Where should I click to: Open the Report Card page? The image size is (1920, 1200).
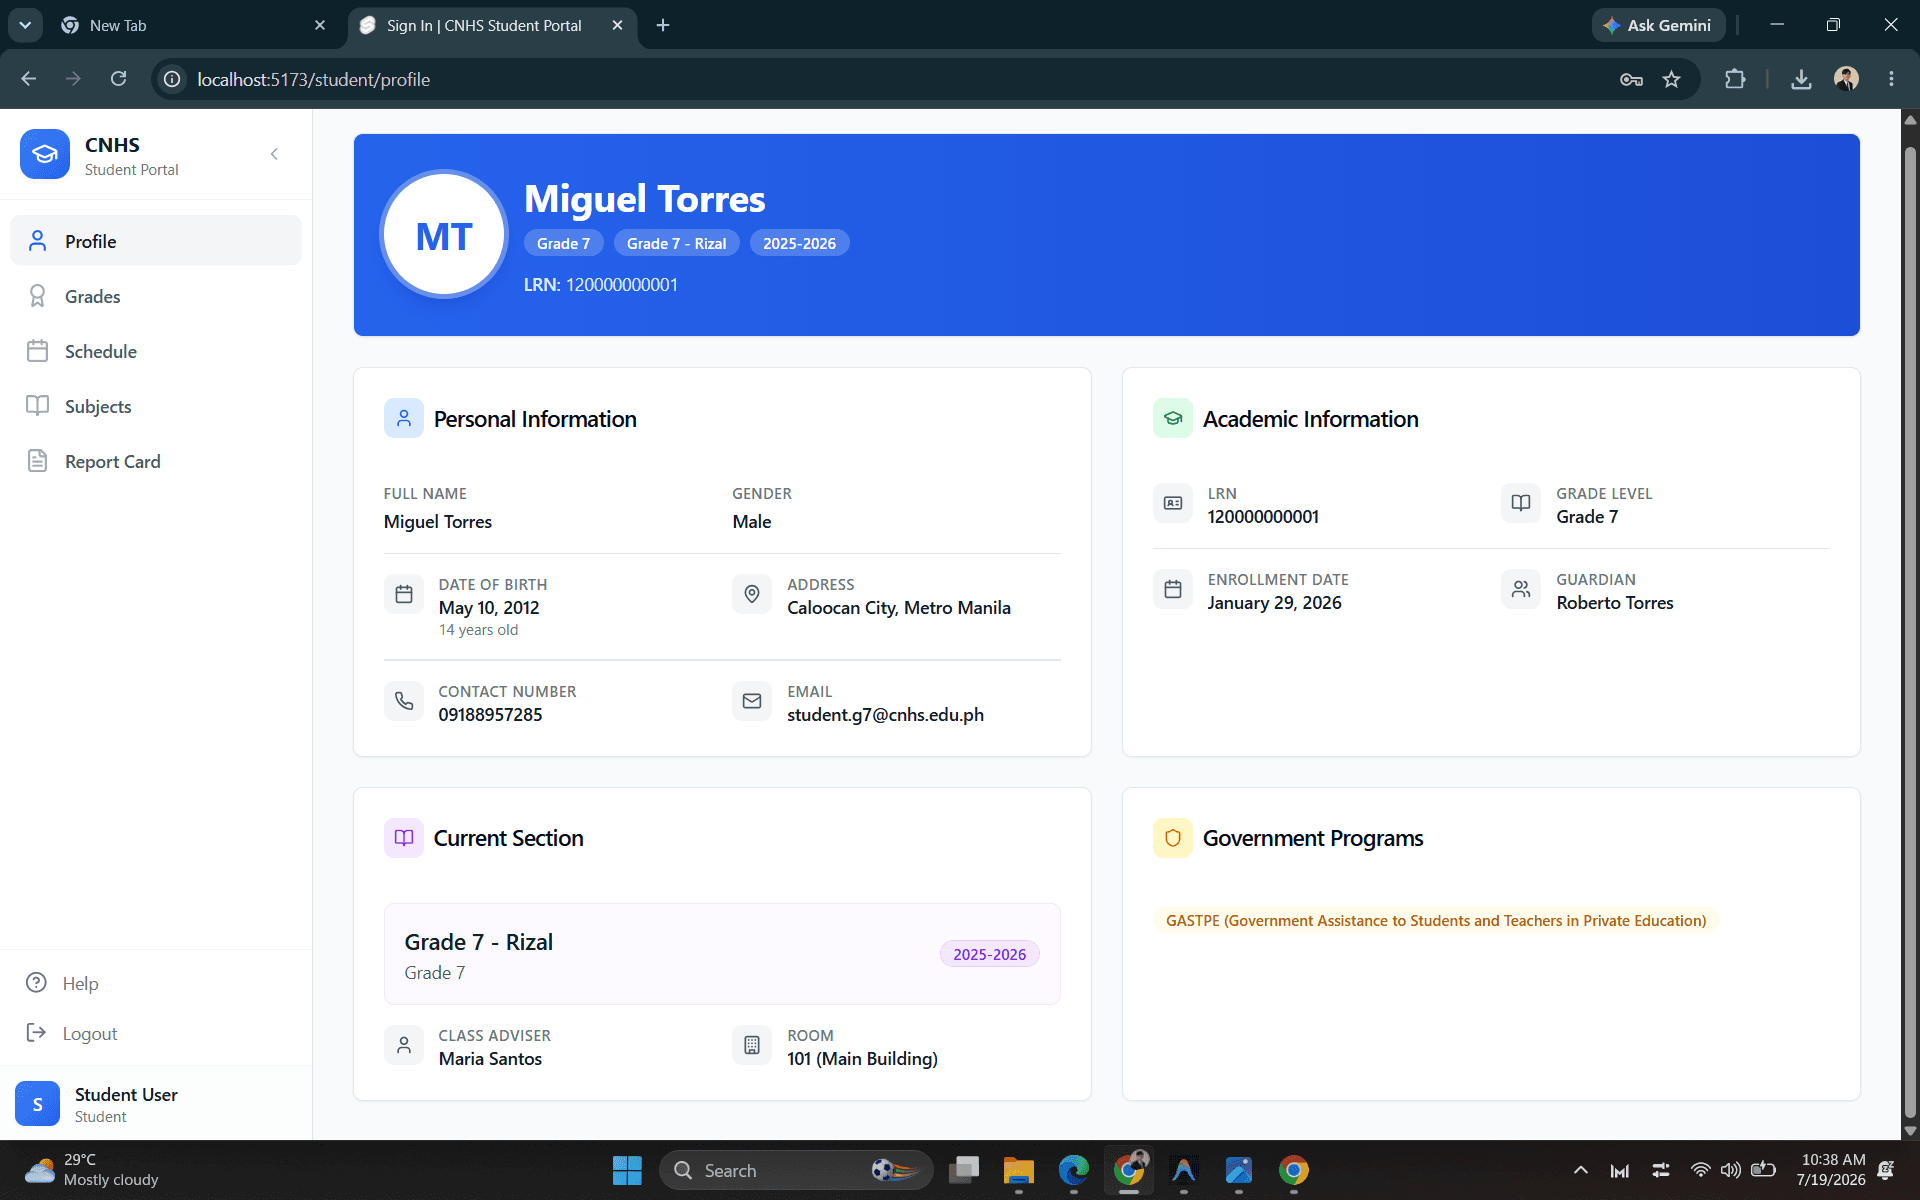point(156,461)
